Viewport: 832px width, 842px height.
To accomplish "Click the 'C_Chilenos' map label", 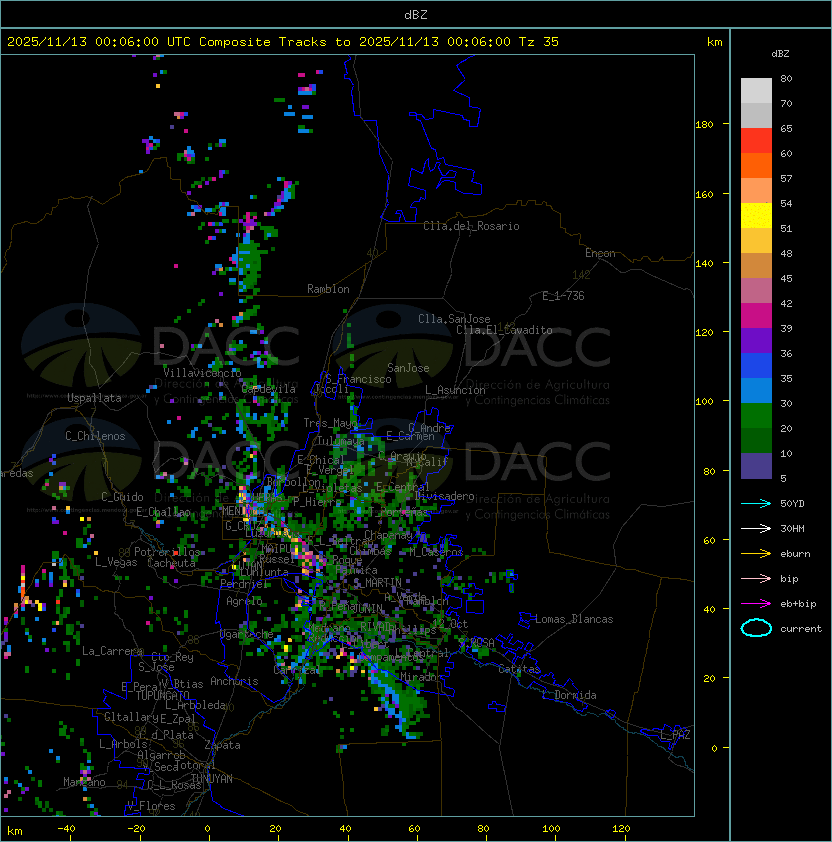I will (95, 436).
